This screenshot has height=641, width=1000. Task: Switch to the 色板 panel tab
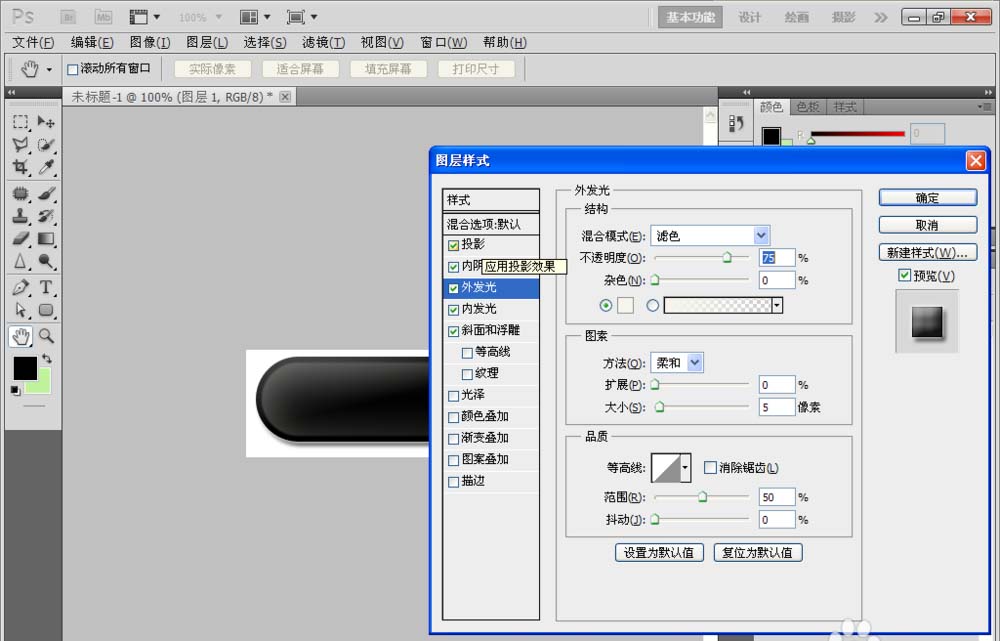(808, 106)
